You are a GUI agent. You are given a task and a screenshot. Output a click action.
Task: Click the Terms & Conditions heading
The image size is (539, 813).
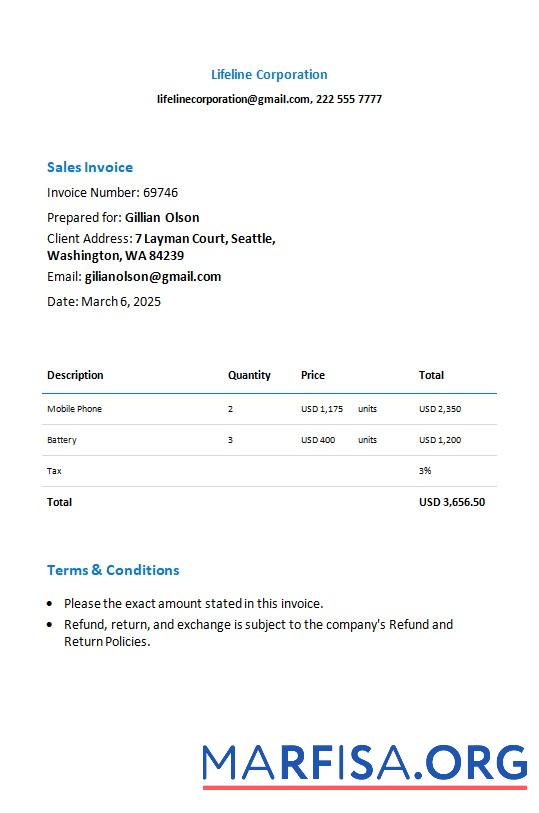[113, 570]
